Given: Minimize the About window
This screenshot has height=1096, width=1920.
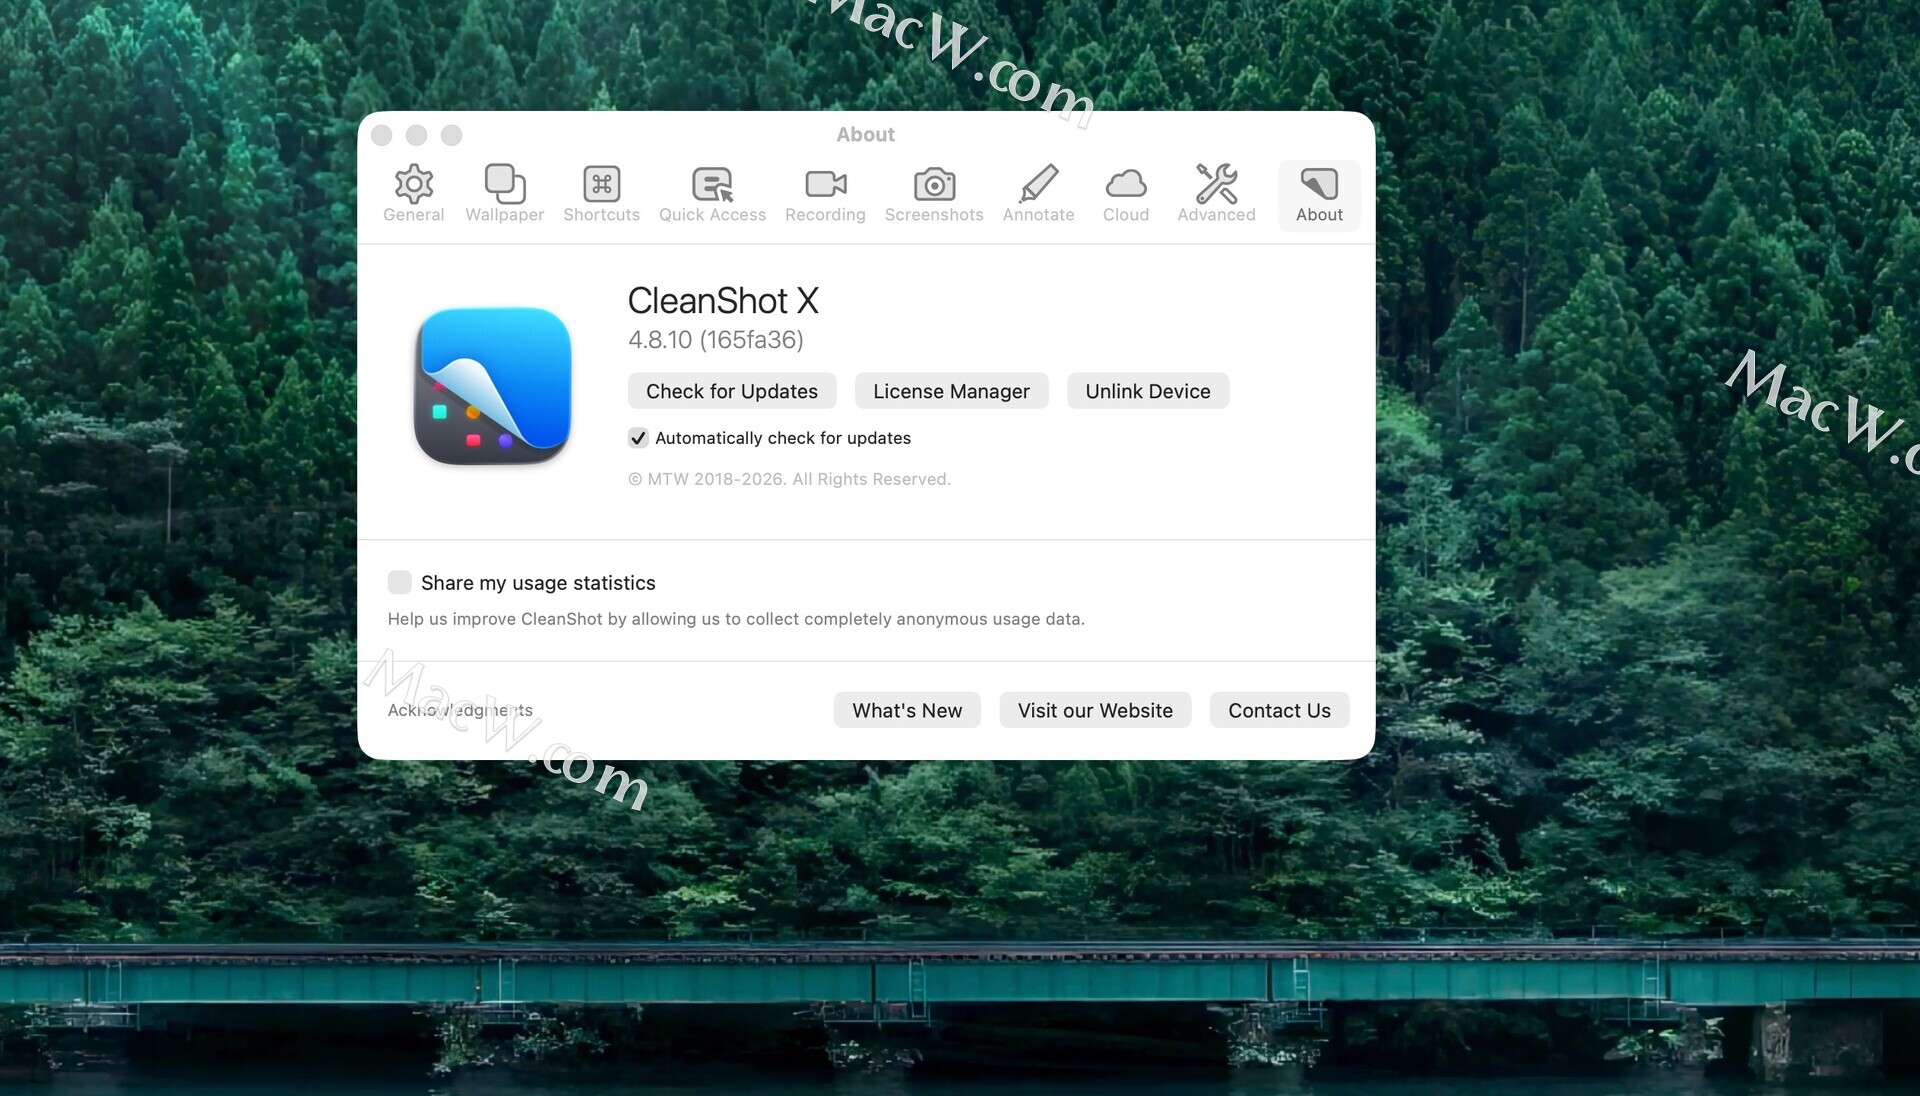Looking at the screenshot, I should [416, 135].
